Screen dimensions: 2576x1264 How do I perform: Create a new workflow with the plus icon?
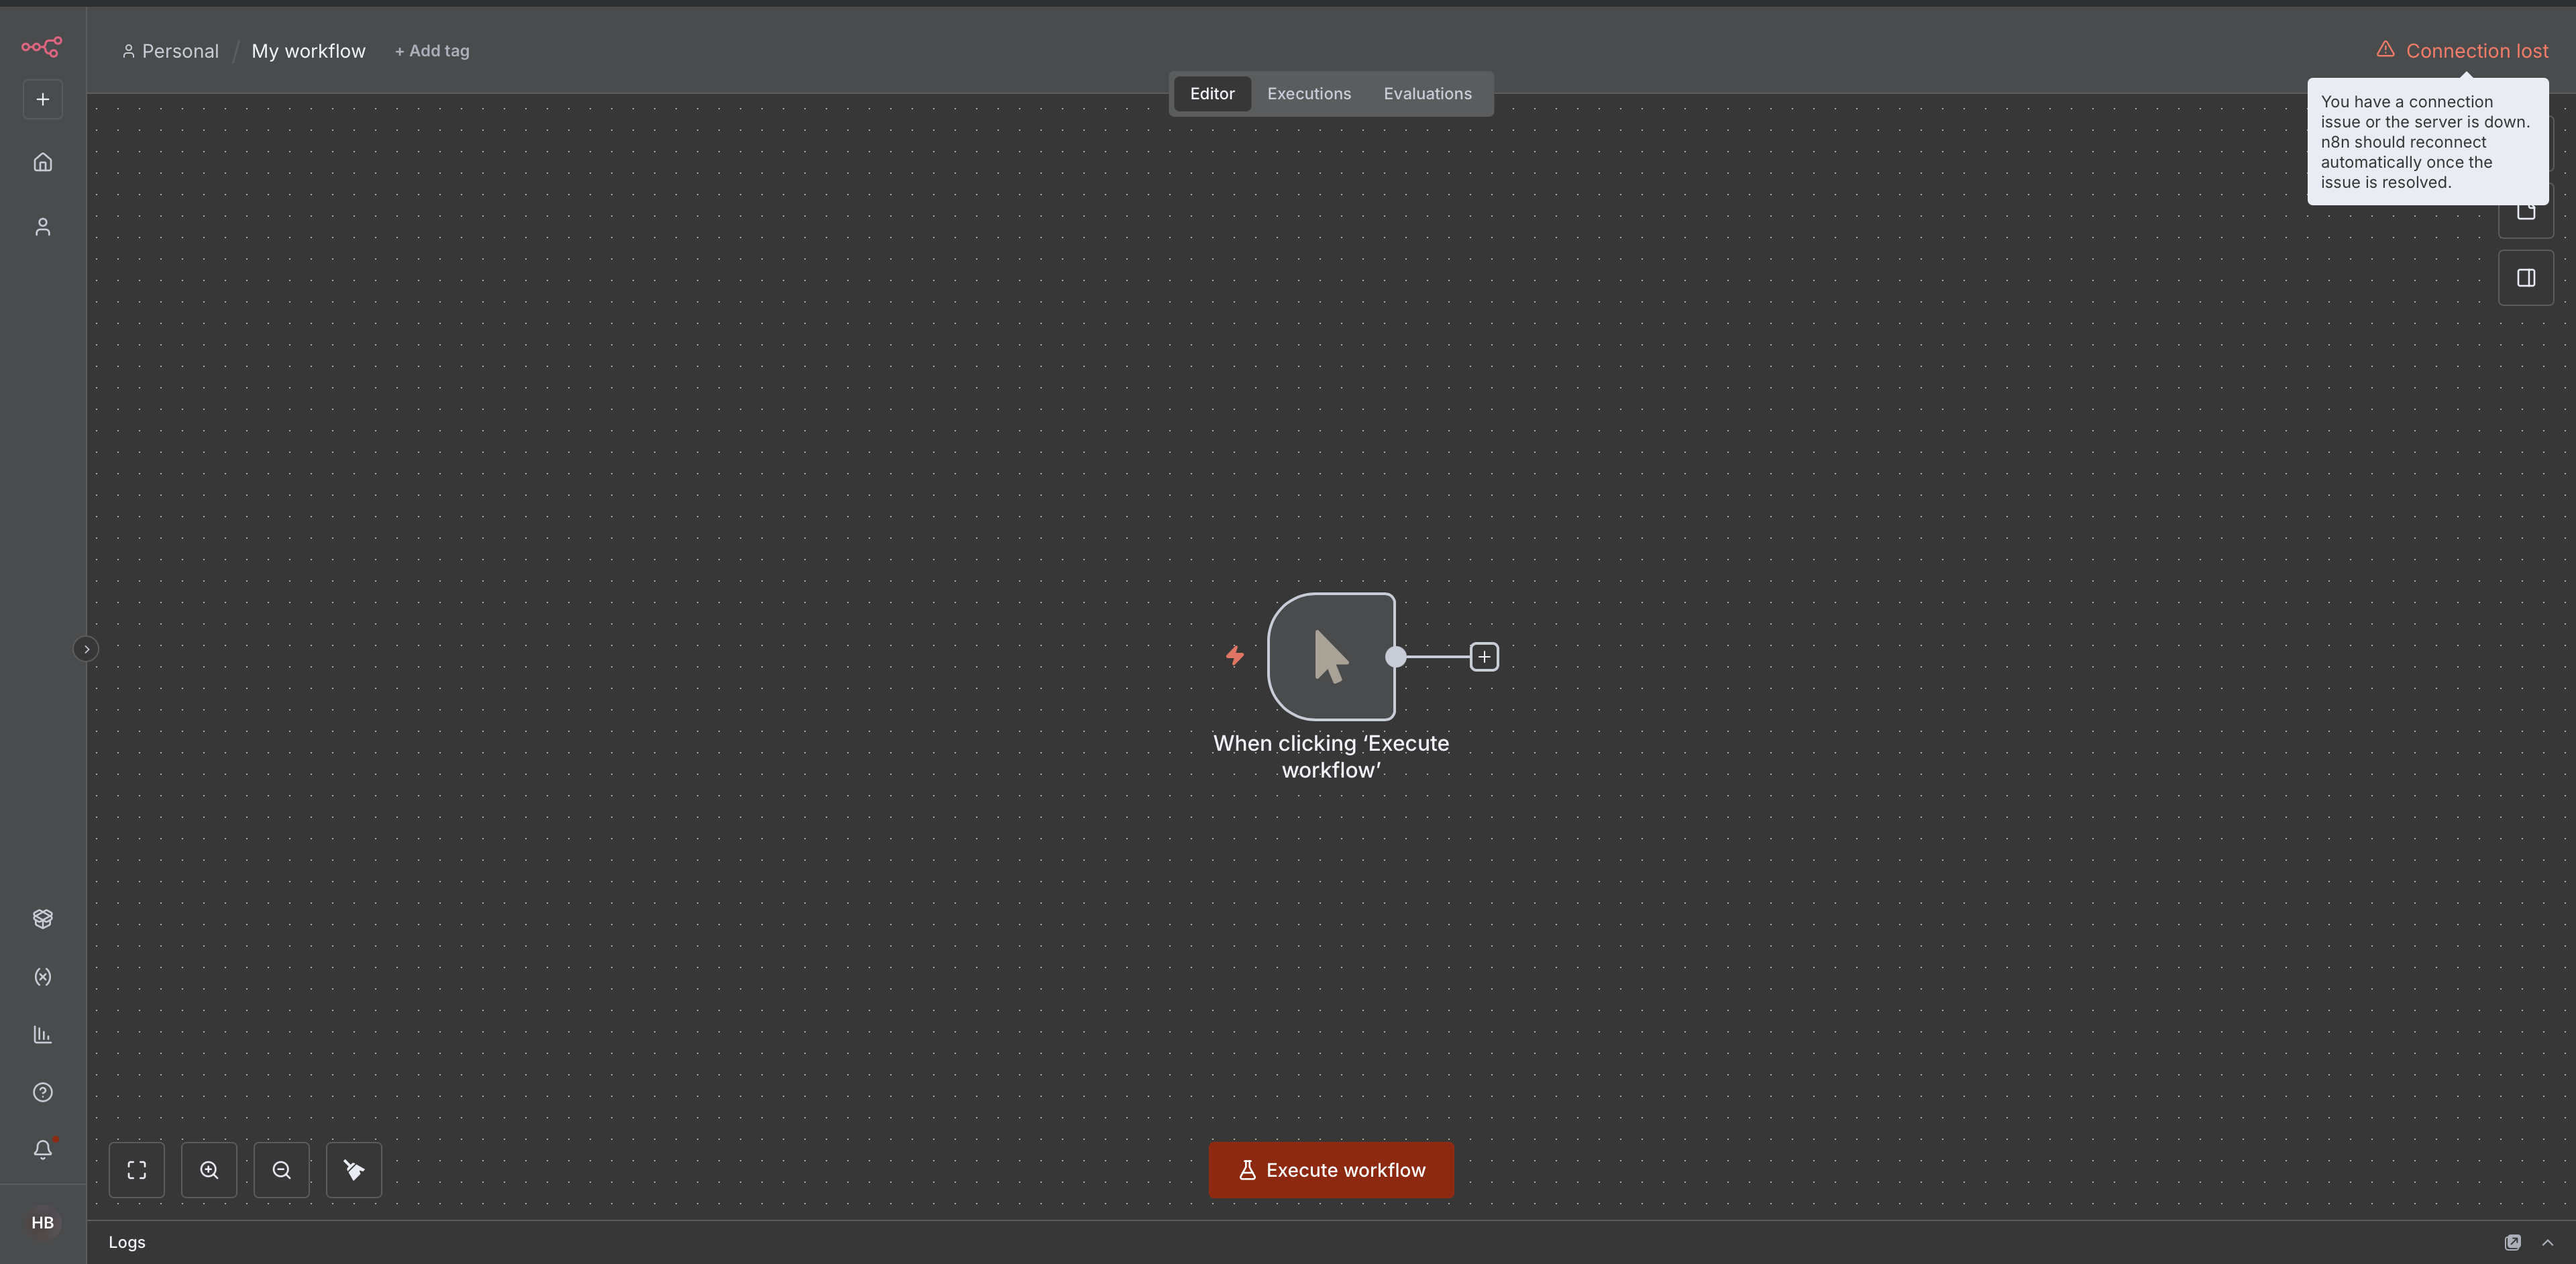[42, 98]
